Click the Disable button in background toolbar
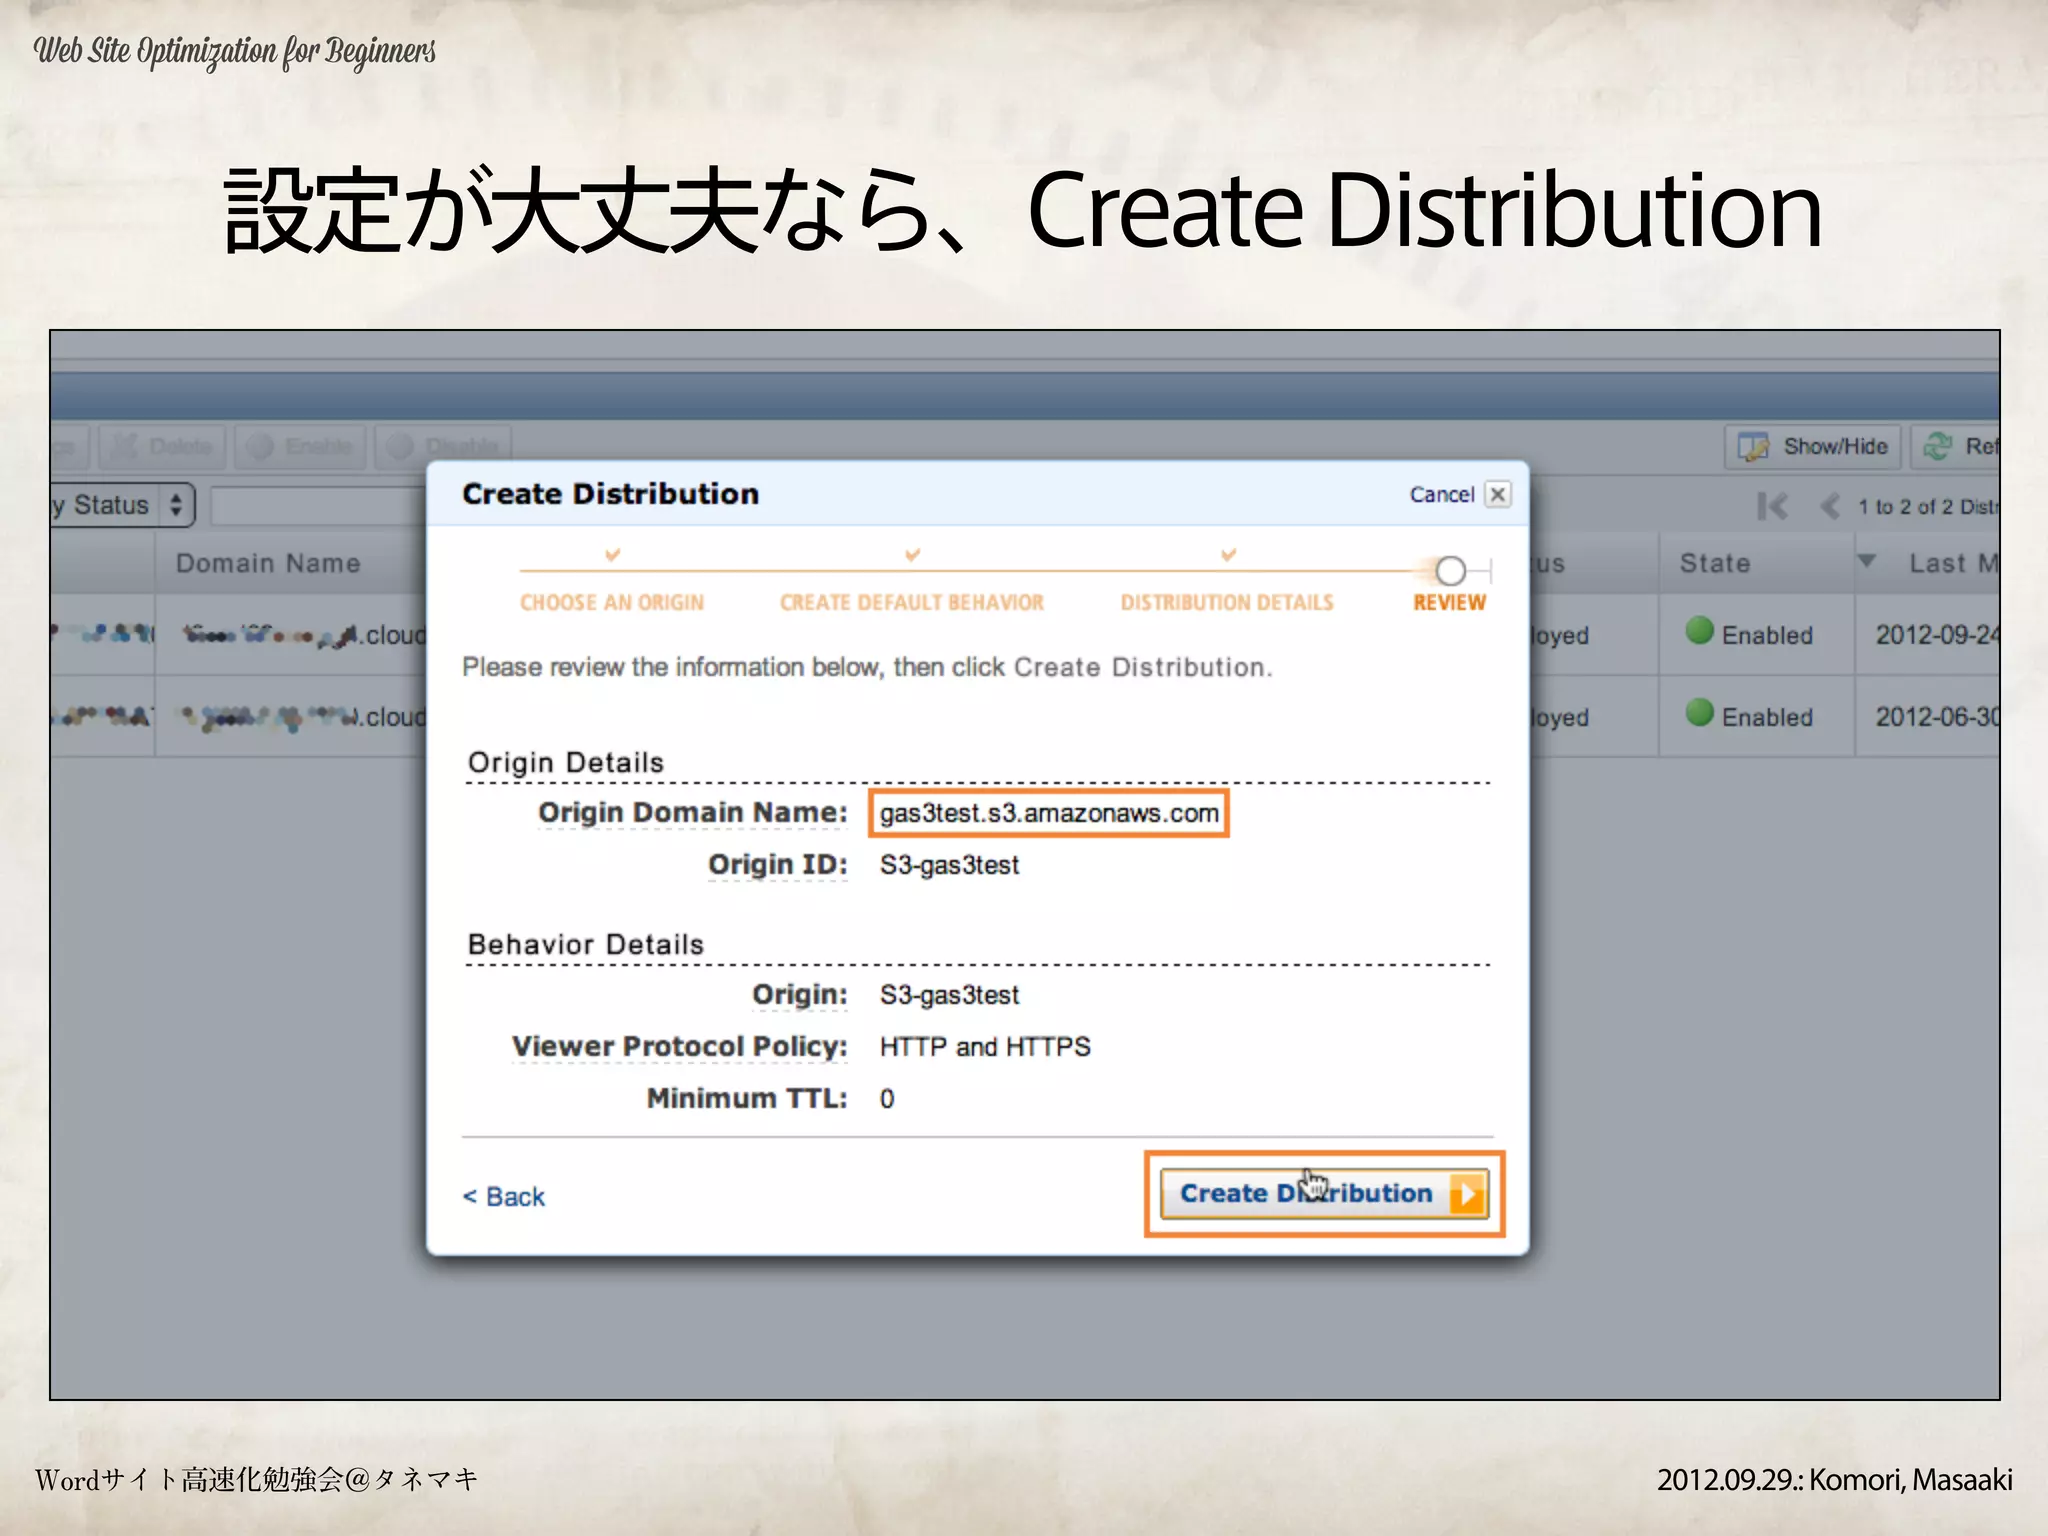The image size is (2048, 1536). point(443,446)
